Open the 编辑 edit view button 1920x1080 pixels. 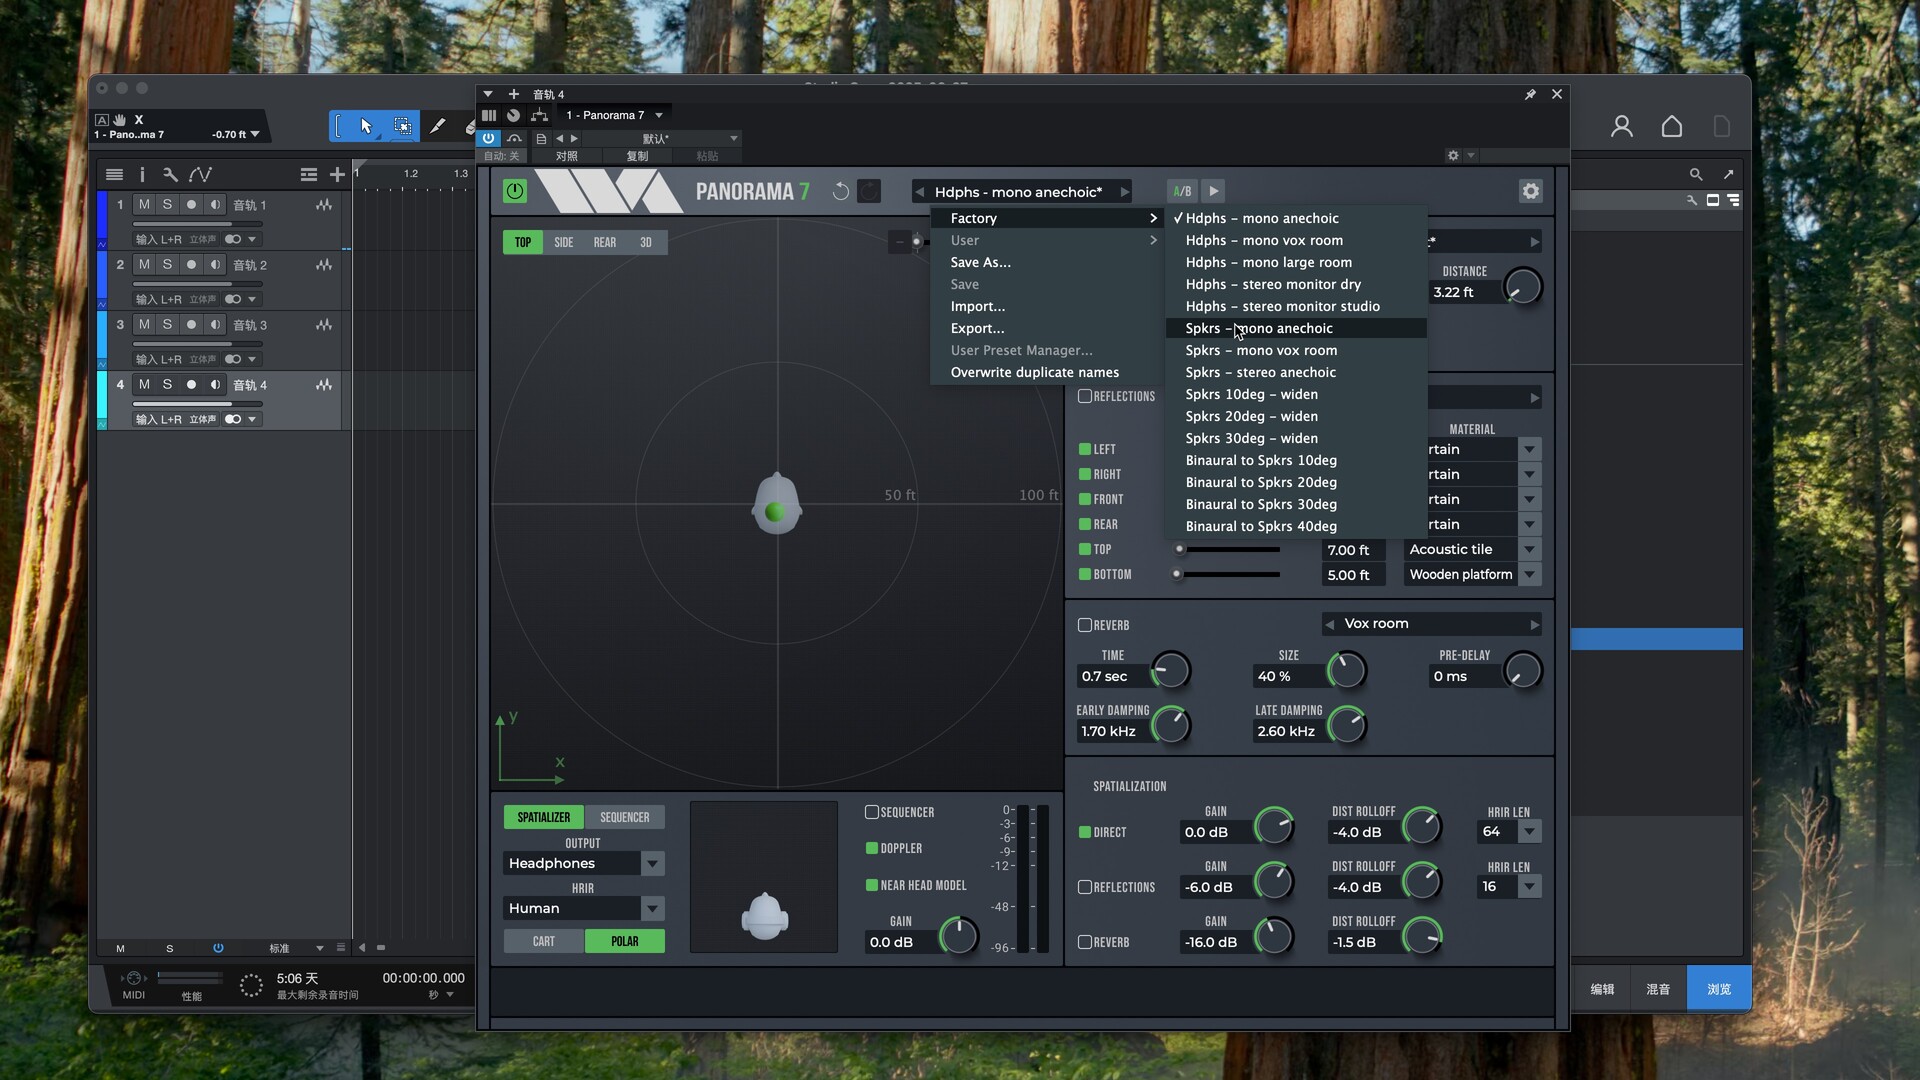[1602, 989]
